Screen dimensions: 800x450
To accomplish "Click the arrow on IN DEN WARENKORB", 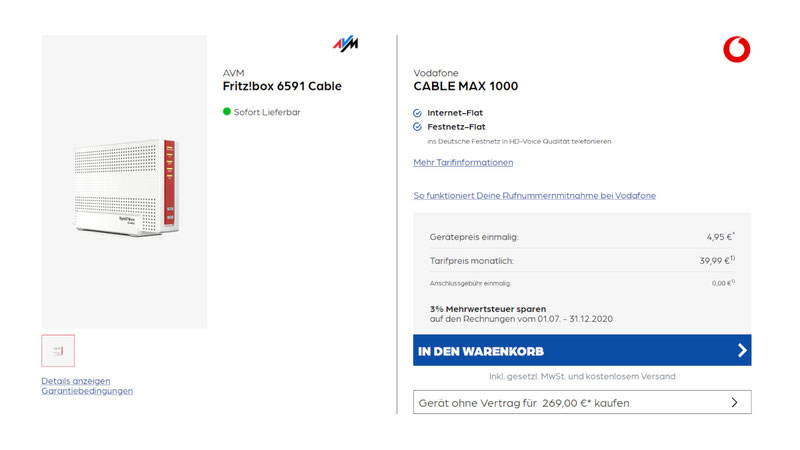I will pos(742,351).
